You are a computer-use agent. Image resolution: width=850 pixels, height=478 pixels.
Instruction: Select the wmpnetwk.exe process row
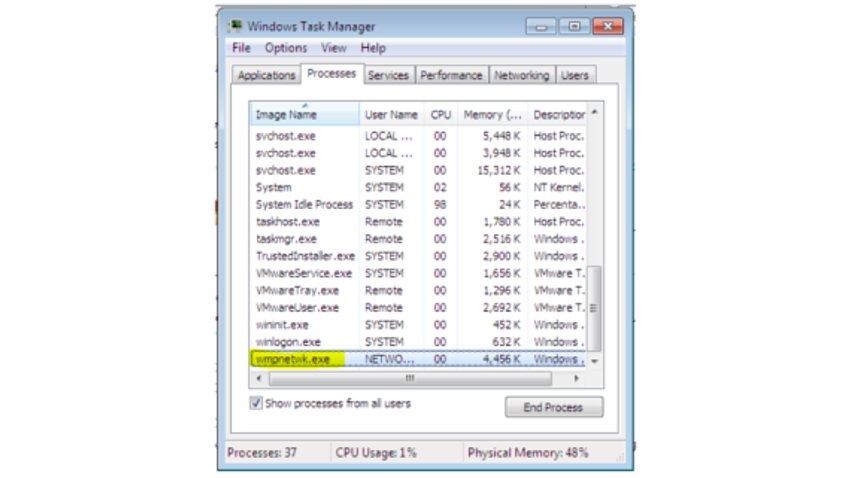pos(293,359)
